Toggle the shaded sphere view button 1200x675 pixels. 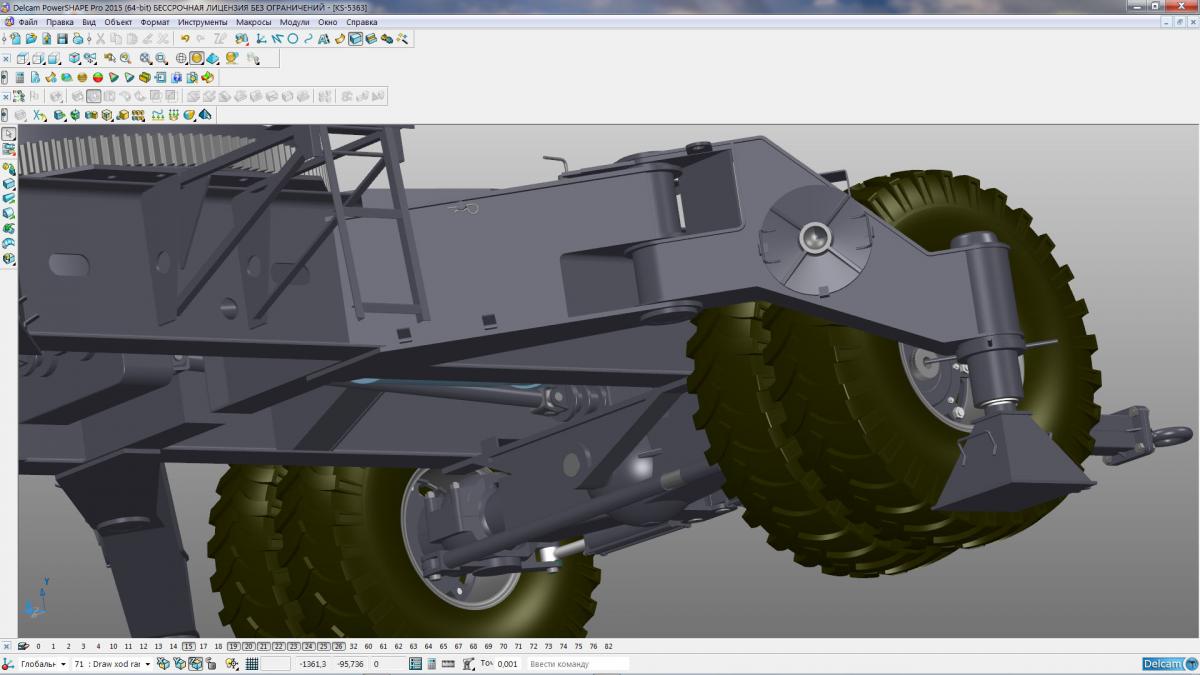point(197,58)
